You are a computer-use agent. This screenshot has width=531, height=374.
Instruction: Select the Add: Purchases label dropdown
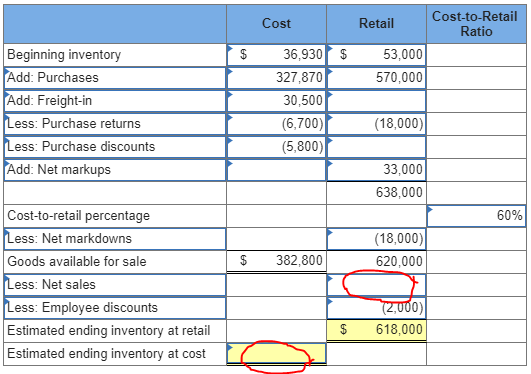(115, 78)
